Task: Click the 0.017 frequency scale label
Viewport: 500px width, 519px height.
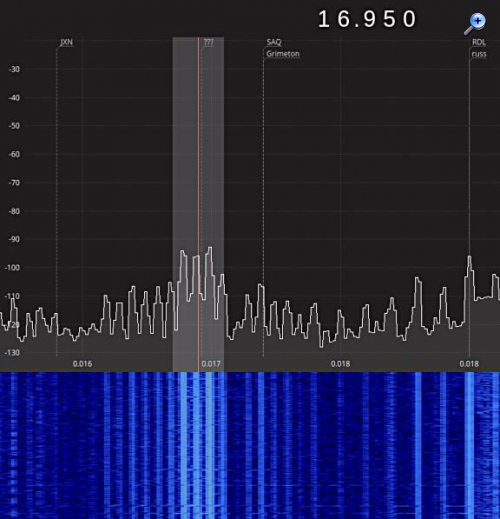Action: click(211, 364)
